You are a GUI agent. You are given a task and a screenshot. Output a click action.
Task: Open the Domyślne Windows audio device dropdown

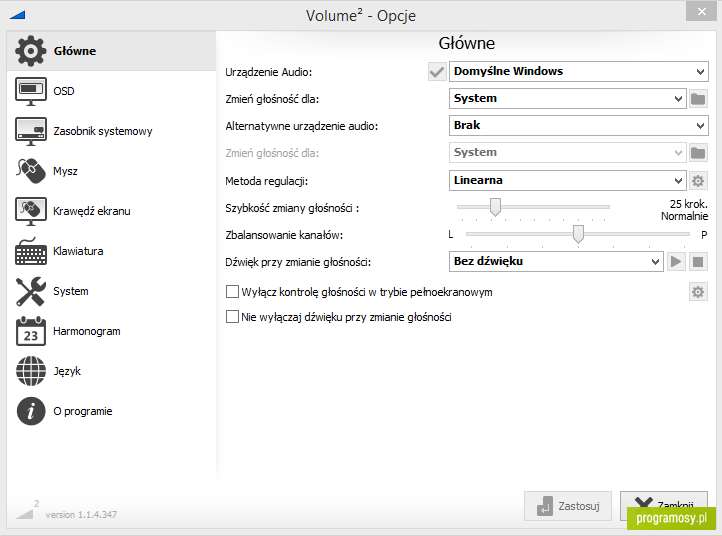click(578, 71)
